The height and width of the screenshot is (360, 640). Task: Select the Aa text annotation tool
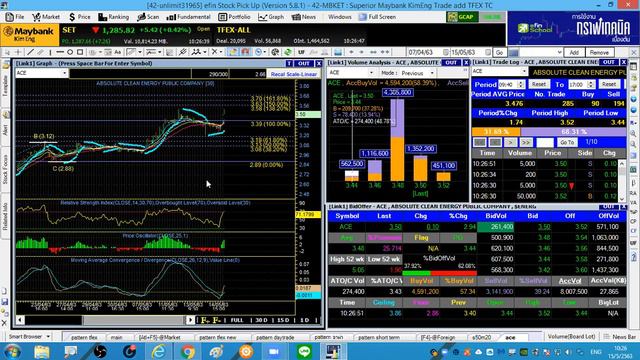(x=118, y=52)
